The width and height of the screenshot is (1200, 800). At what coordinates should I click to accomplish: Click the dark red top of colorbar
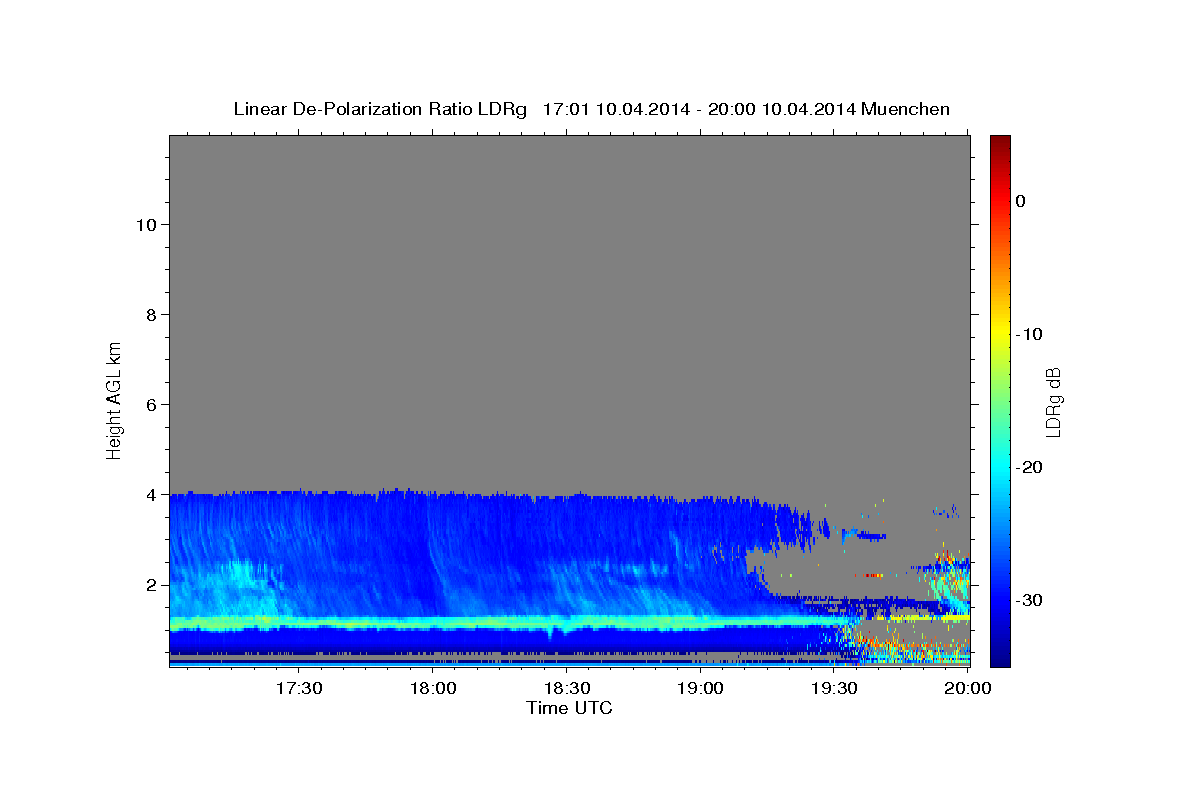[1000, 142]
